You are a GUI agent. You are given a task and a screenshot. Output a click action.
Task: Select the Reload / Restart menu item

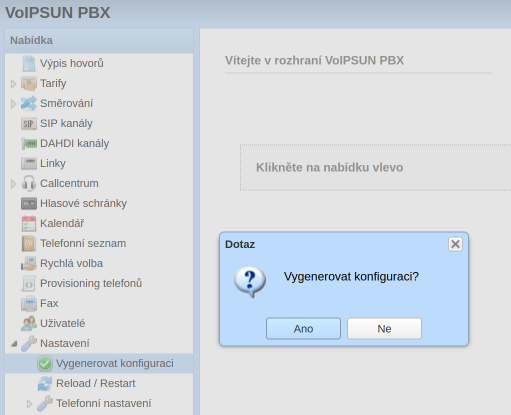pos(99,383)
